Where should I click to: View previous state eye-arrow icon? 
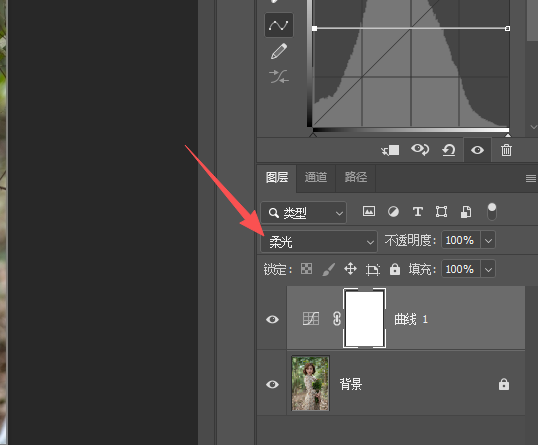coord(420,150)
